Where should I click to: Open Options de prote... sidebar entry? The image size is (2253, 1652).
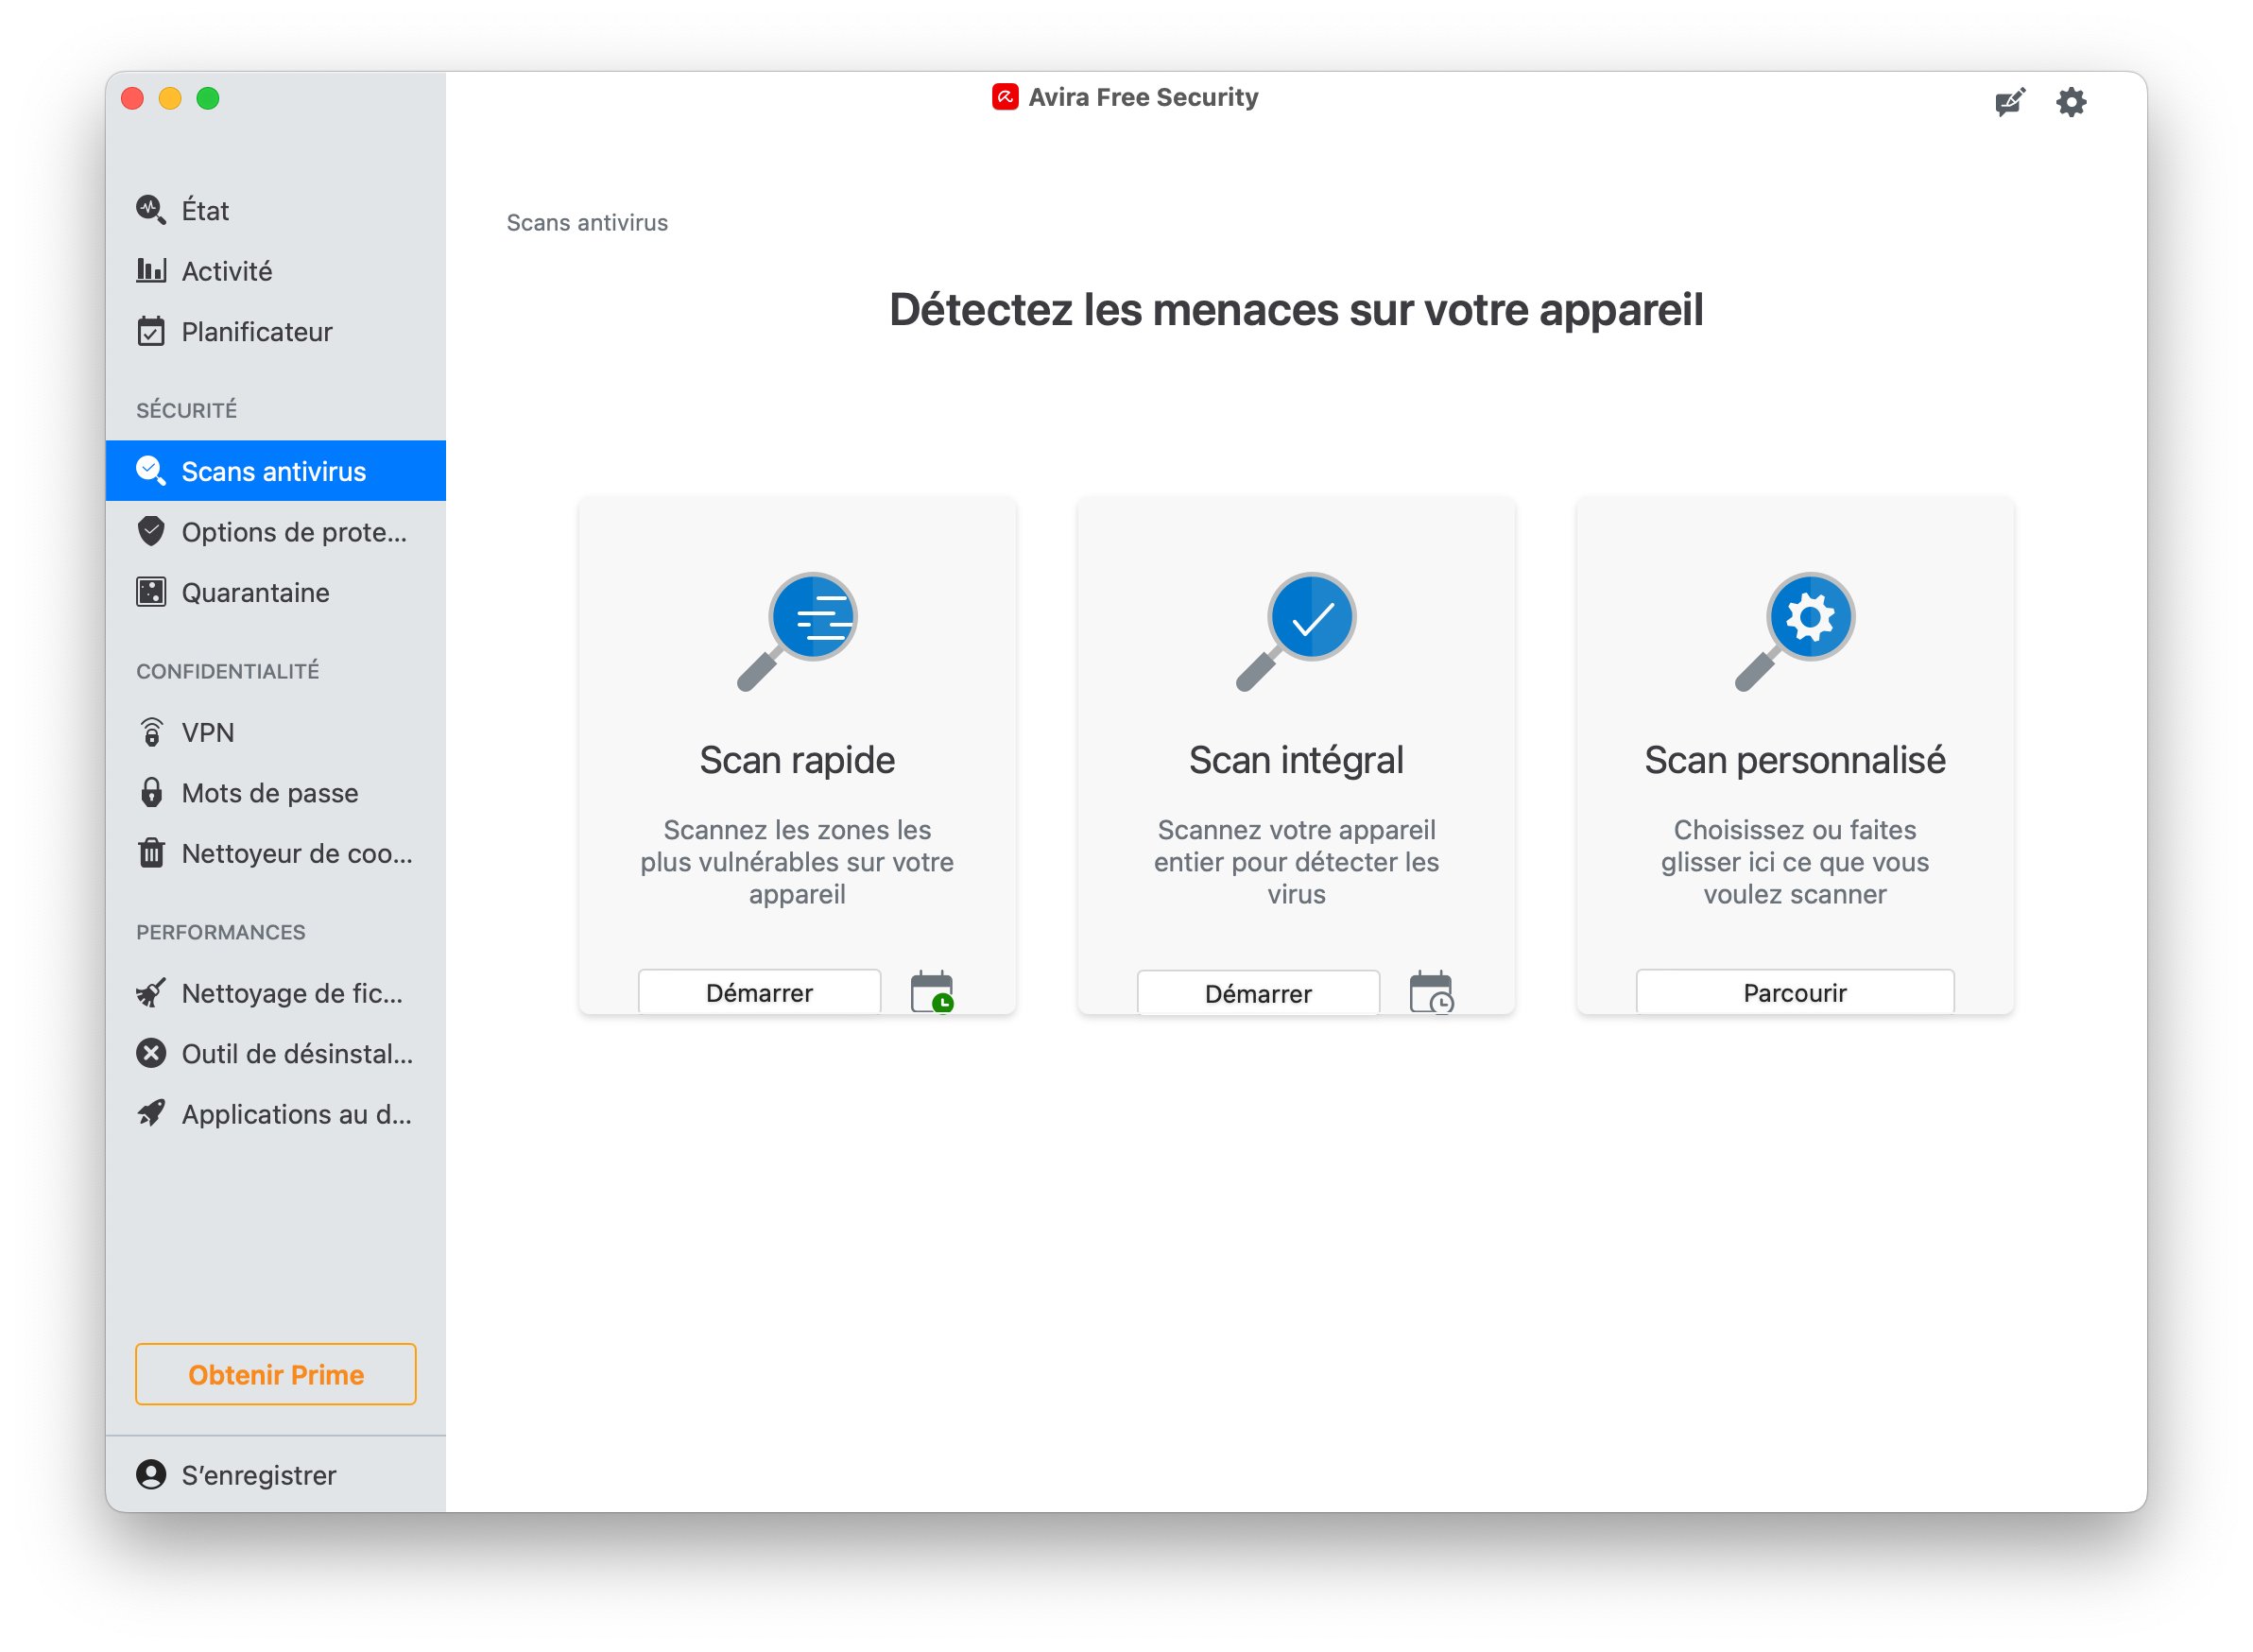click(x=276, y=532)
